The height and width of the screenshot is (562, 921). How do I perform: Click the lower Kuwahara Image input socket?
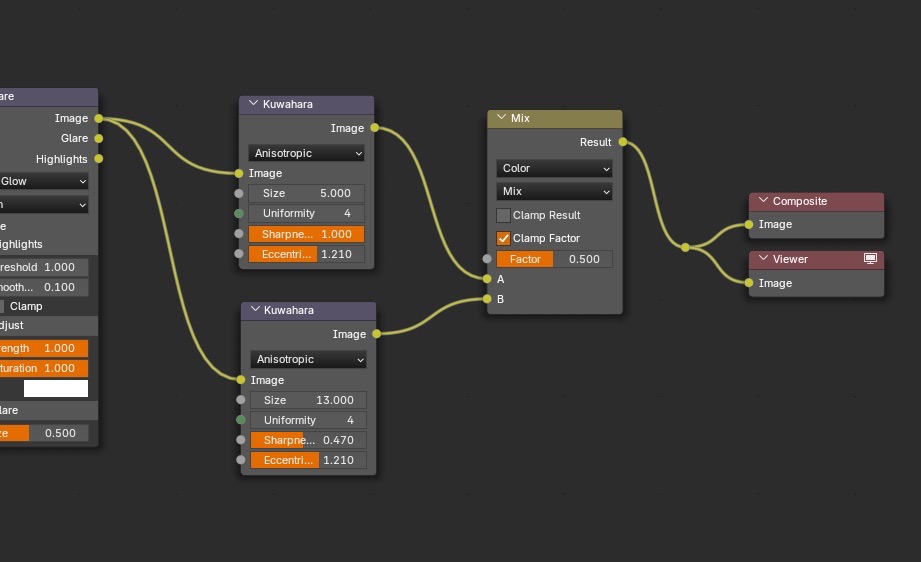(x=241, y=380)
